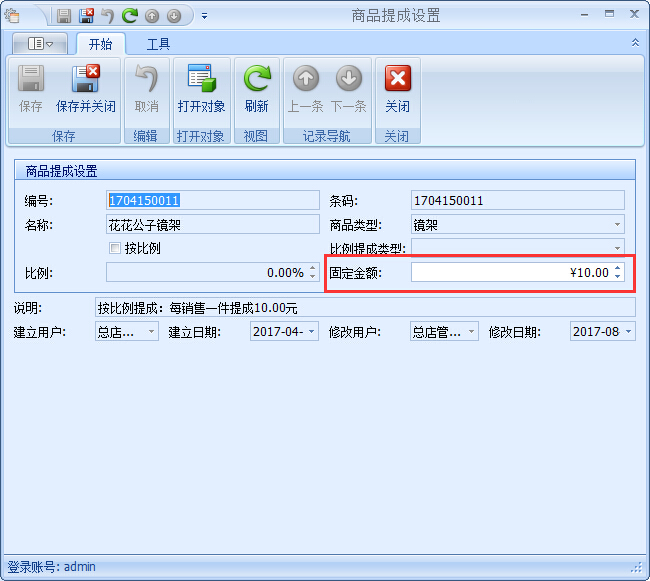650x581 pixels.
Task: Click the 条码 input field
Action: (x=518, y=201)
